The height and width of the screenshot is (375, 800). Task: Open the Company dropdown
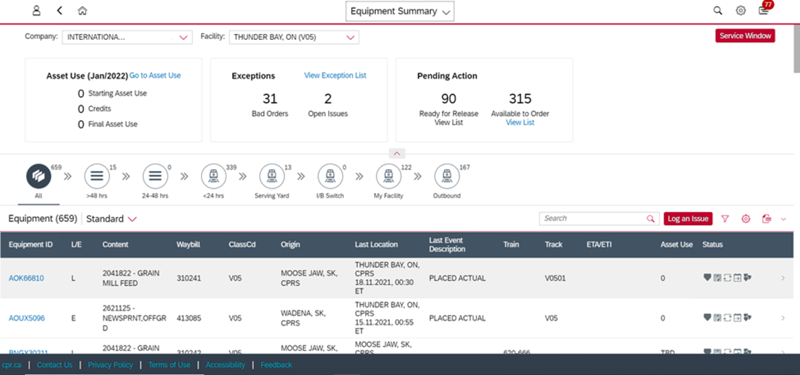click(x=127, y=37)
